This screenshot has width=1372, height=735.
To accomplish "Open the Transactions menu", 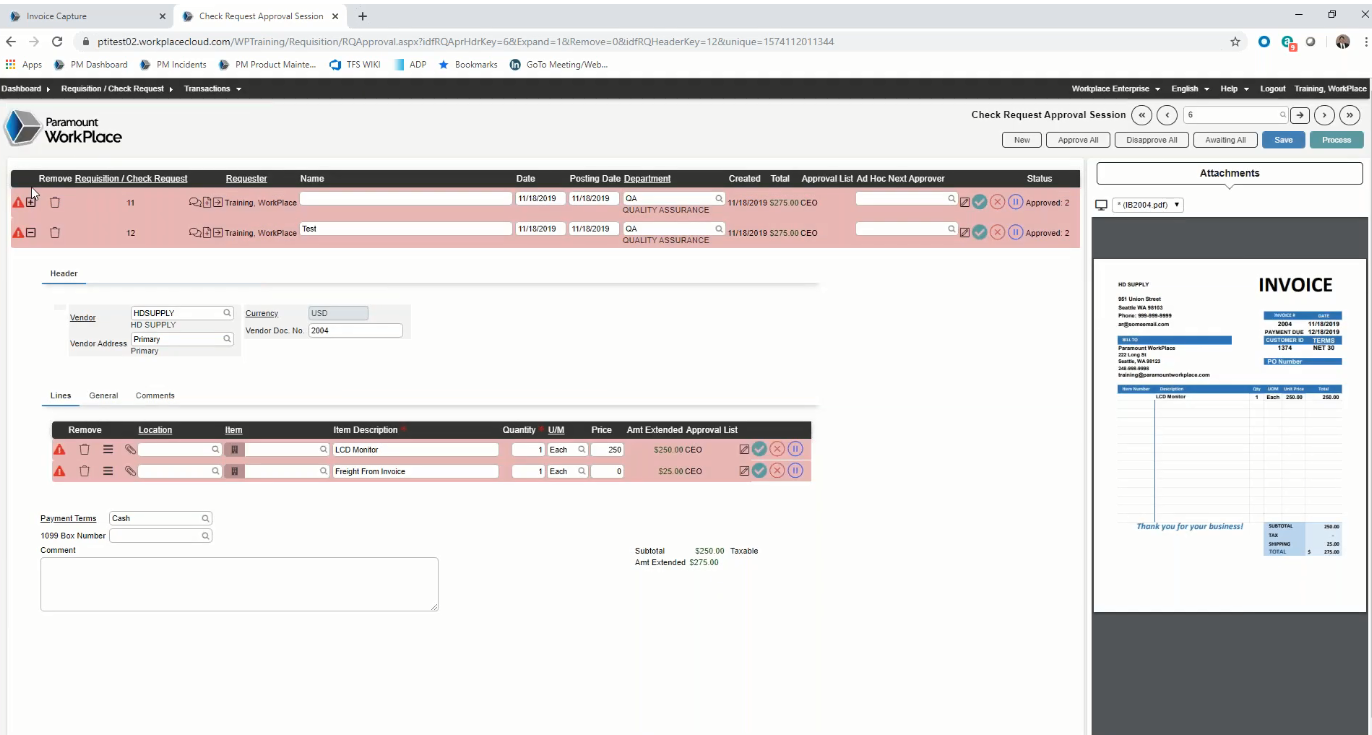I will 211,89.
